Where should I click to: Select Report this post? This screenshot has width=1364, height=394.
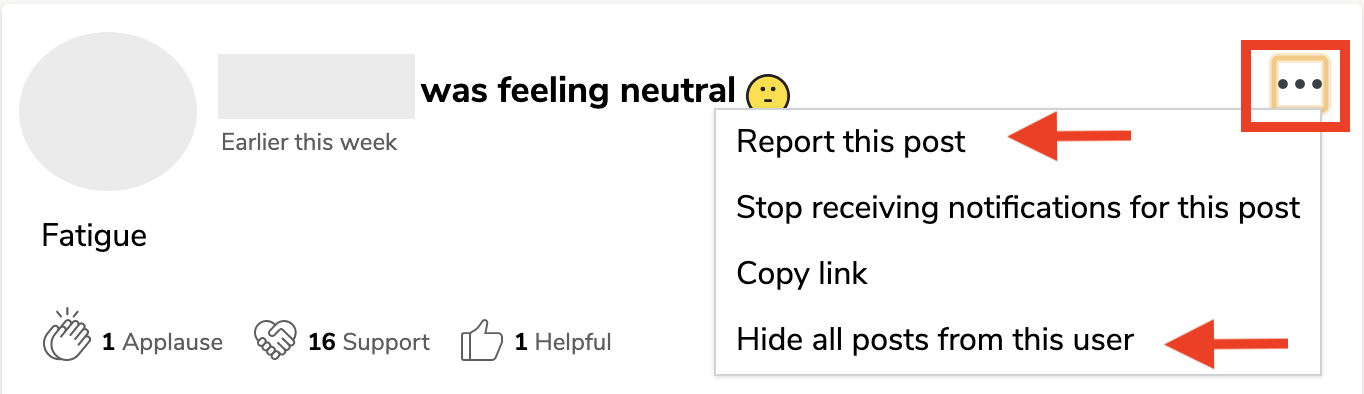(851, 142)
